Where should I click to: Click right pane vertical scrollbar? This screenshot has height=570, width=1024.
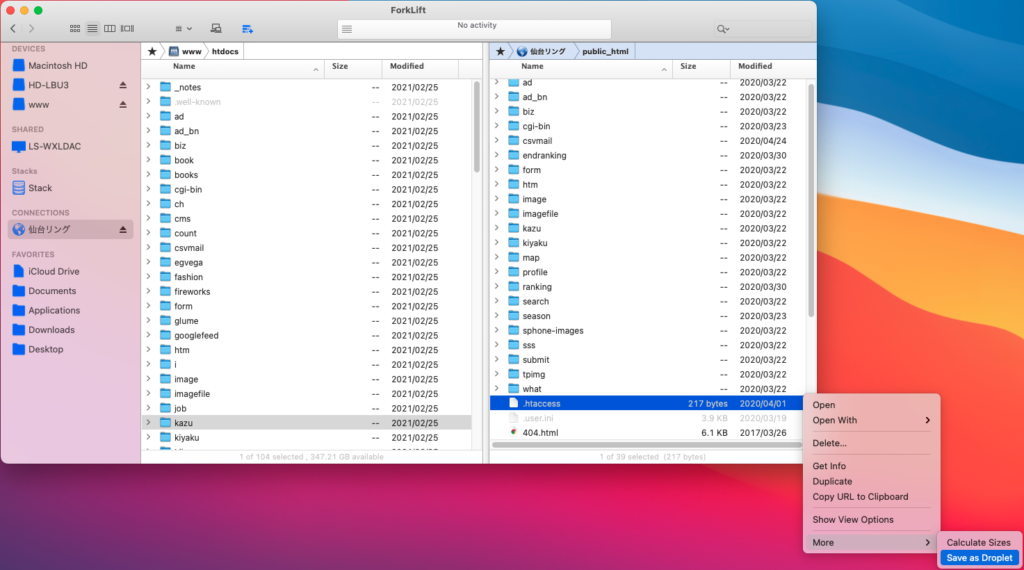(811, 200)
